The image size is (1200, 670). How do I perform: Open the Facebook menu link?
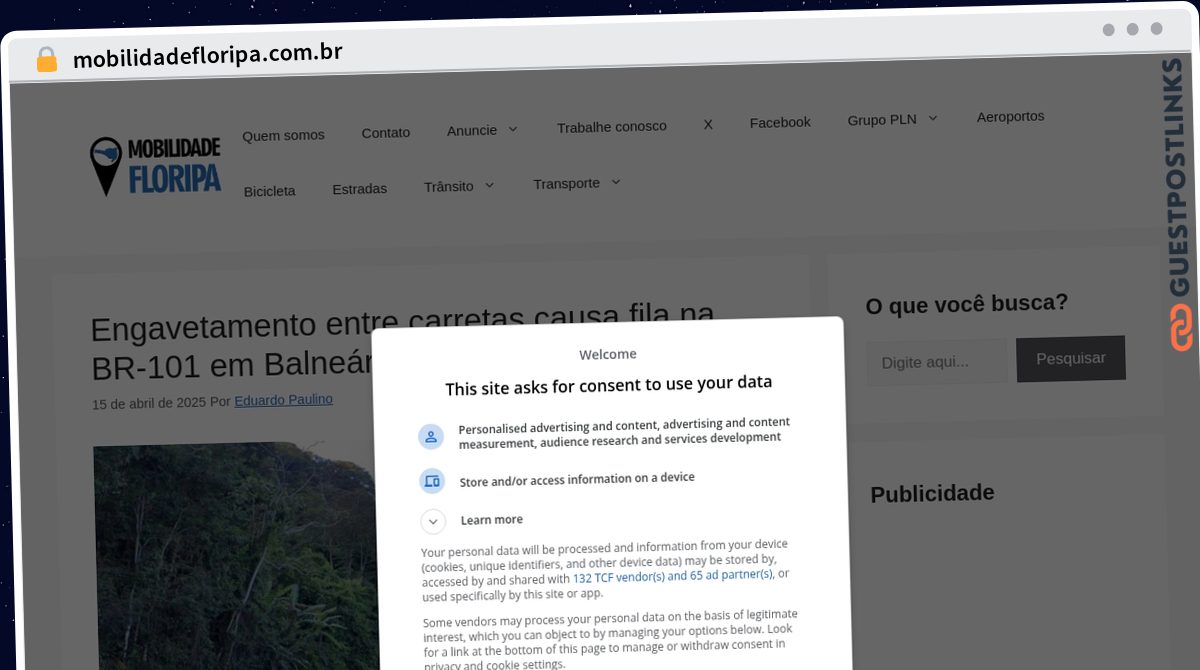(x=780, y=122)
